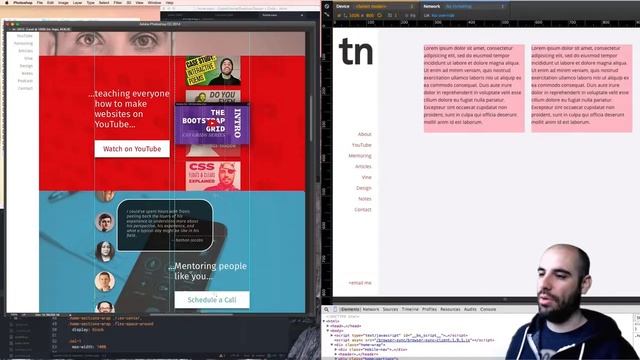Click the Case Study Interactive Forms thumbnail
Viewport: 640px width, 360px height.
tap(213, 71)
